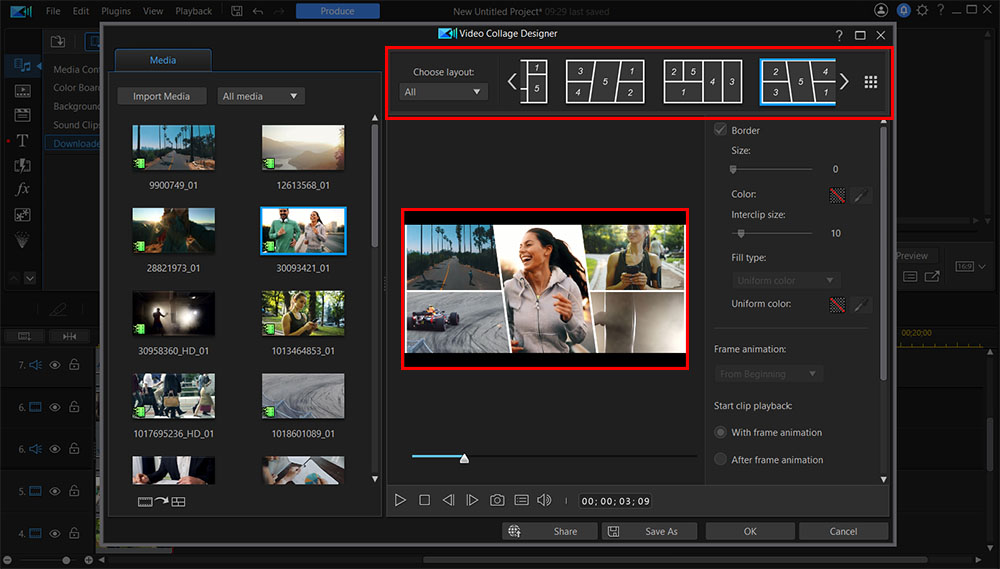Viewport: 1000px width, 569px height.
Task: Select With frame animation radio button
Action: (x=720, y=433)
